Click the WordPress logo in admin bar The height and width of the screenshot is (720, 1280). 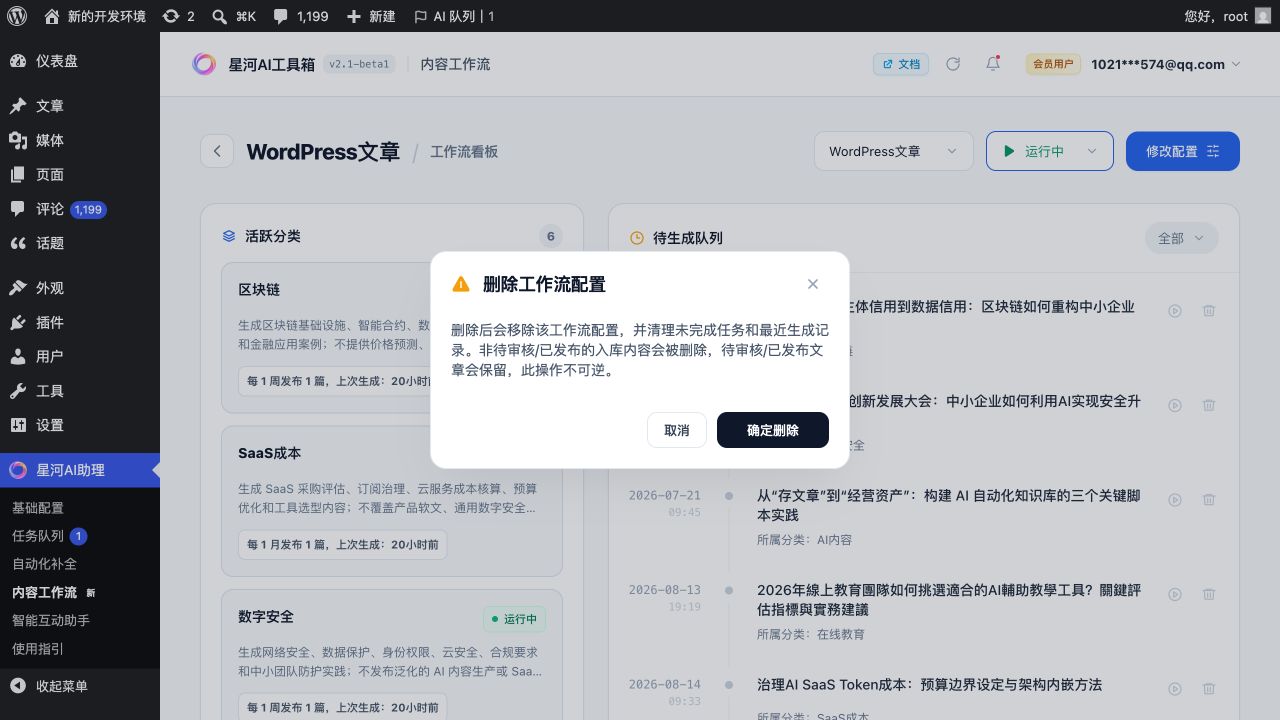[17, 16]
